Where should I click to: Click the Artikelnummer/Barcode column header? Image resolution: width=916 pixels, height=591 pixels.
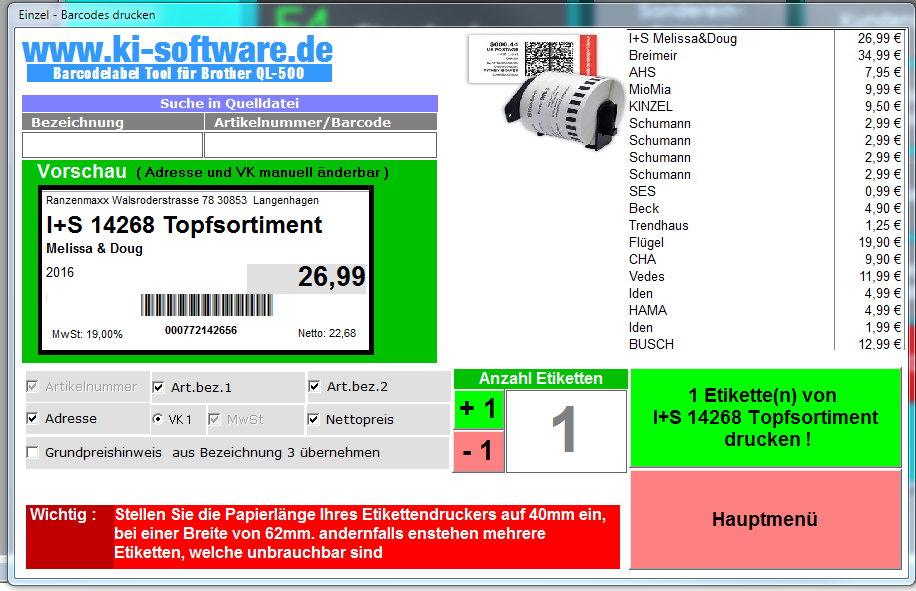tap(321, 122)
